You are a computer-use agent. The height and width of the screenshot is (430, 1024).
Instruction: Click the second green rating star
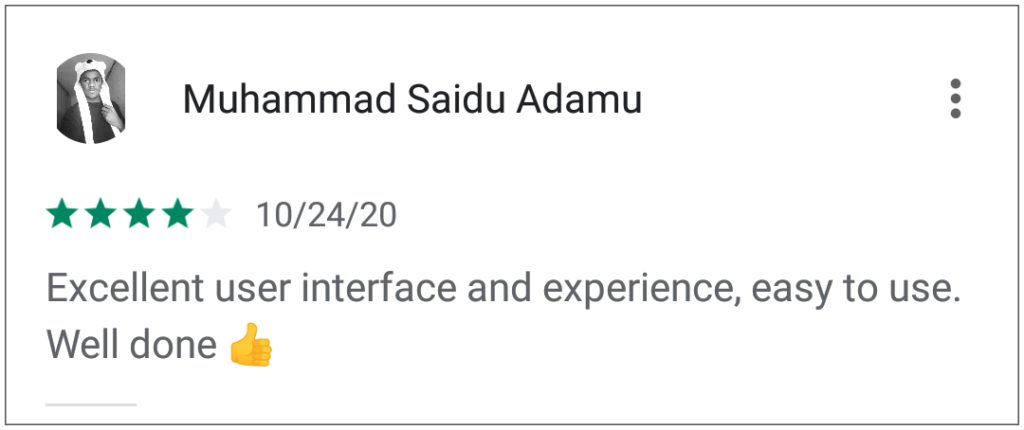[101, 214]
